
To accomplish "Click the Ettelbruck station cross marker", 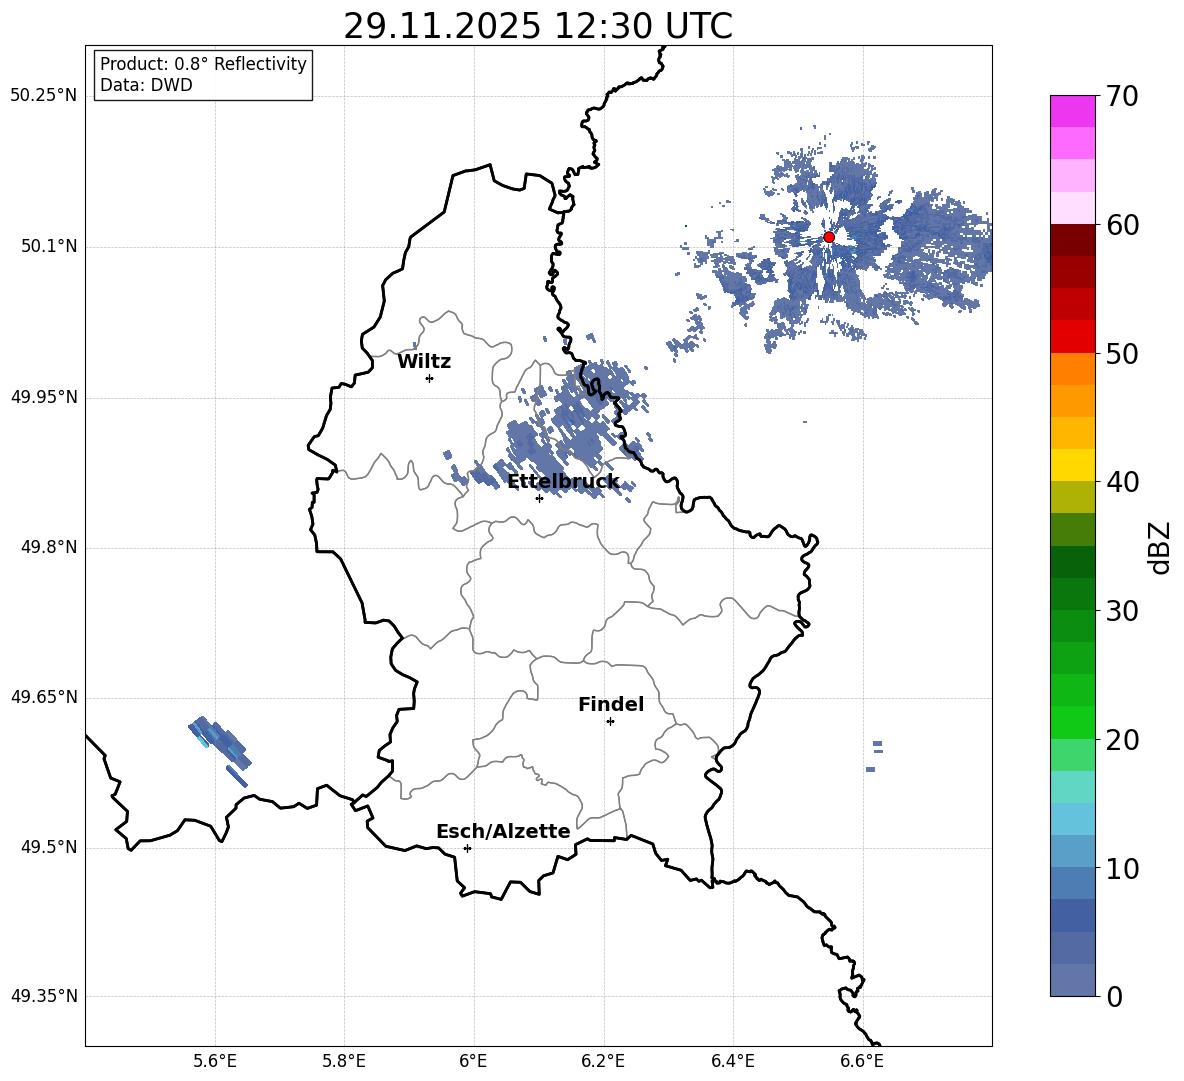I will 539,498.
